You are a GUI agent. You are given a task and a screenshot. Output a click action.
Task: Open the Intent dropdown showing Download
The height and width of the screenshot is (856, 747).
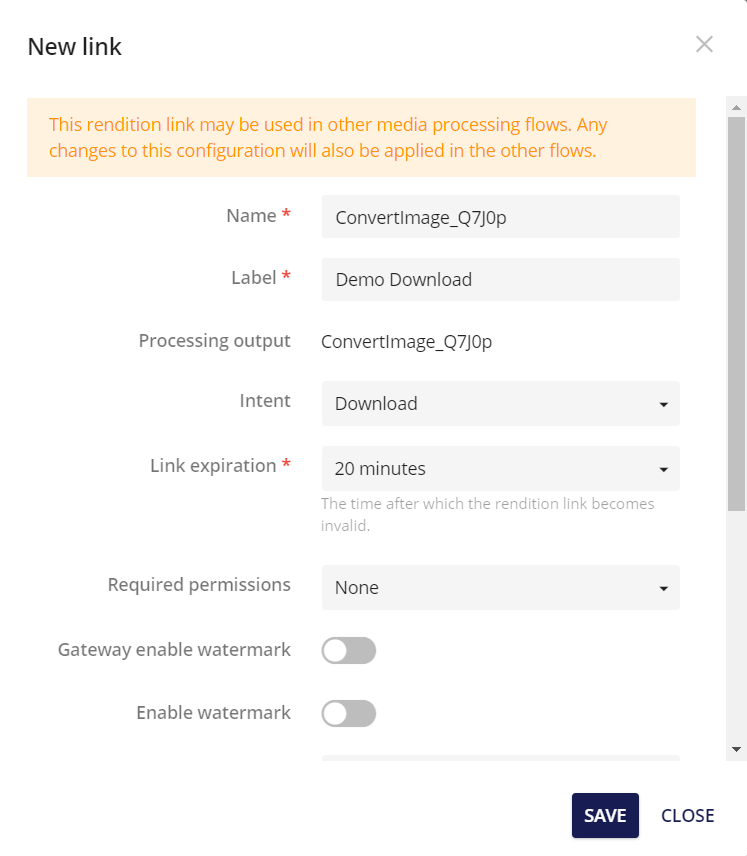tap(500, 404)
